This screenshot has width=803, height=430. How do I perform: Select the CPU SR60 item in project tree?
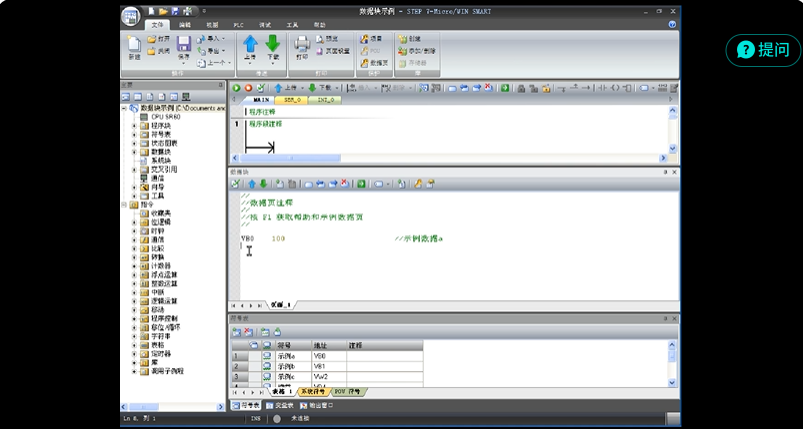pyautogui.click(x=163, y=117)
